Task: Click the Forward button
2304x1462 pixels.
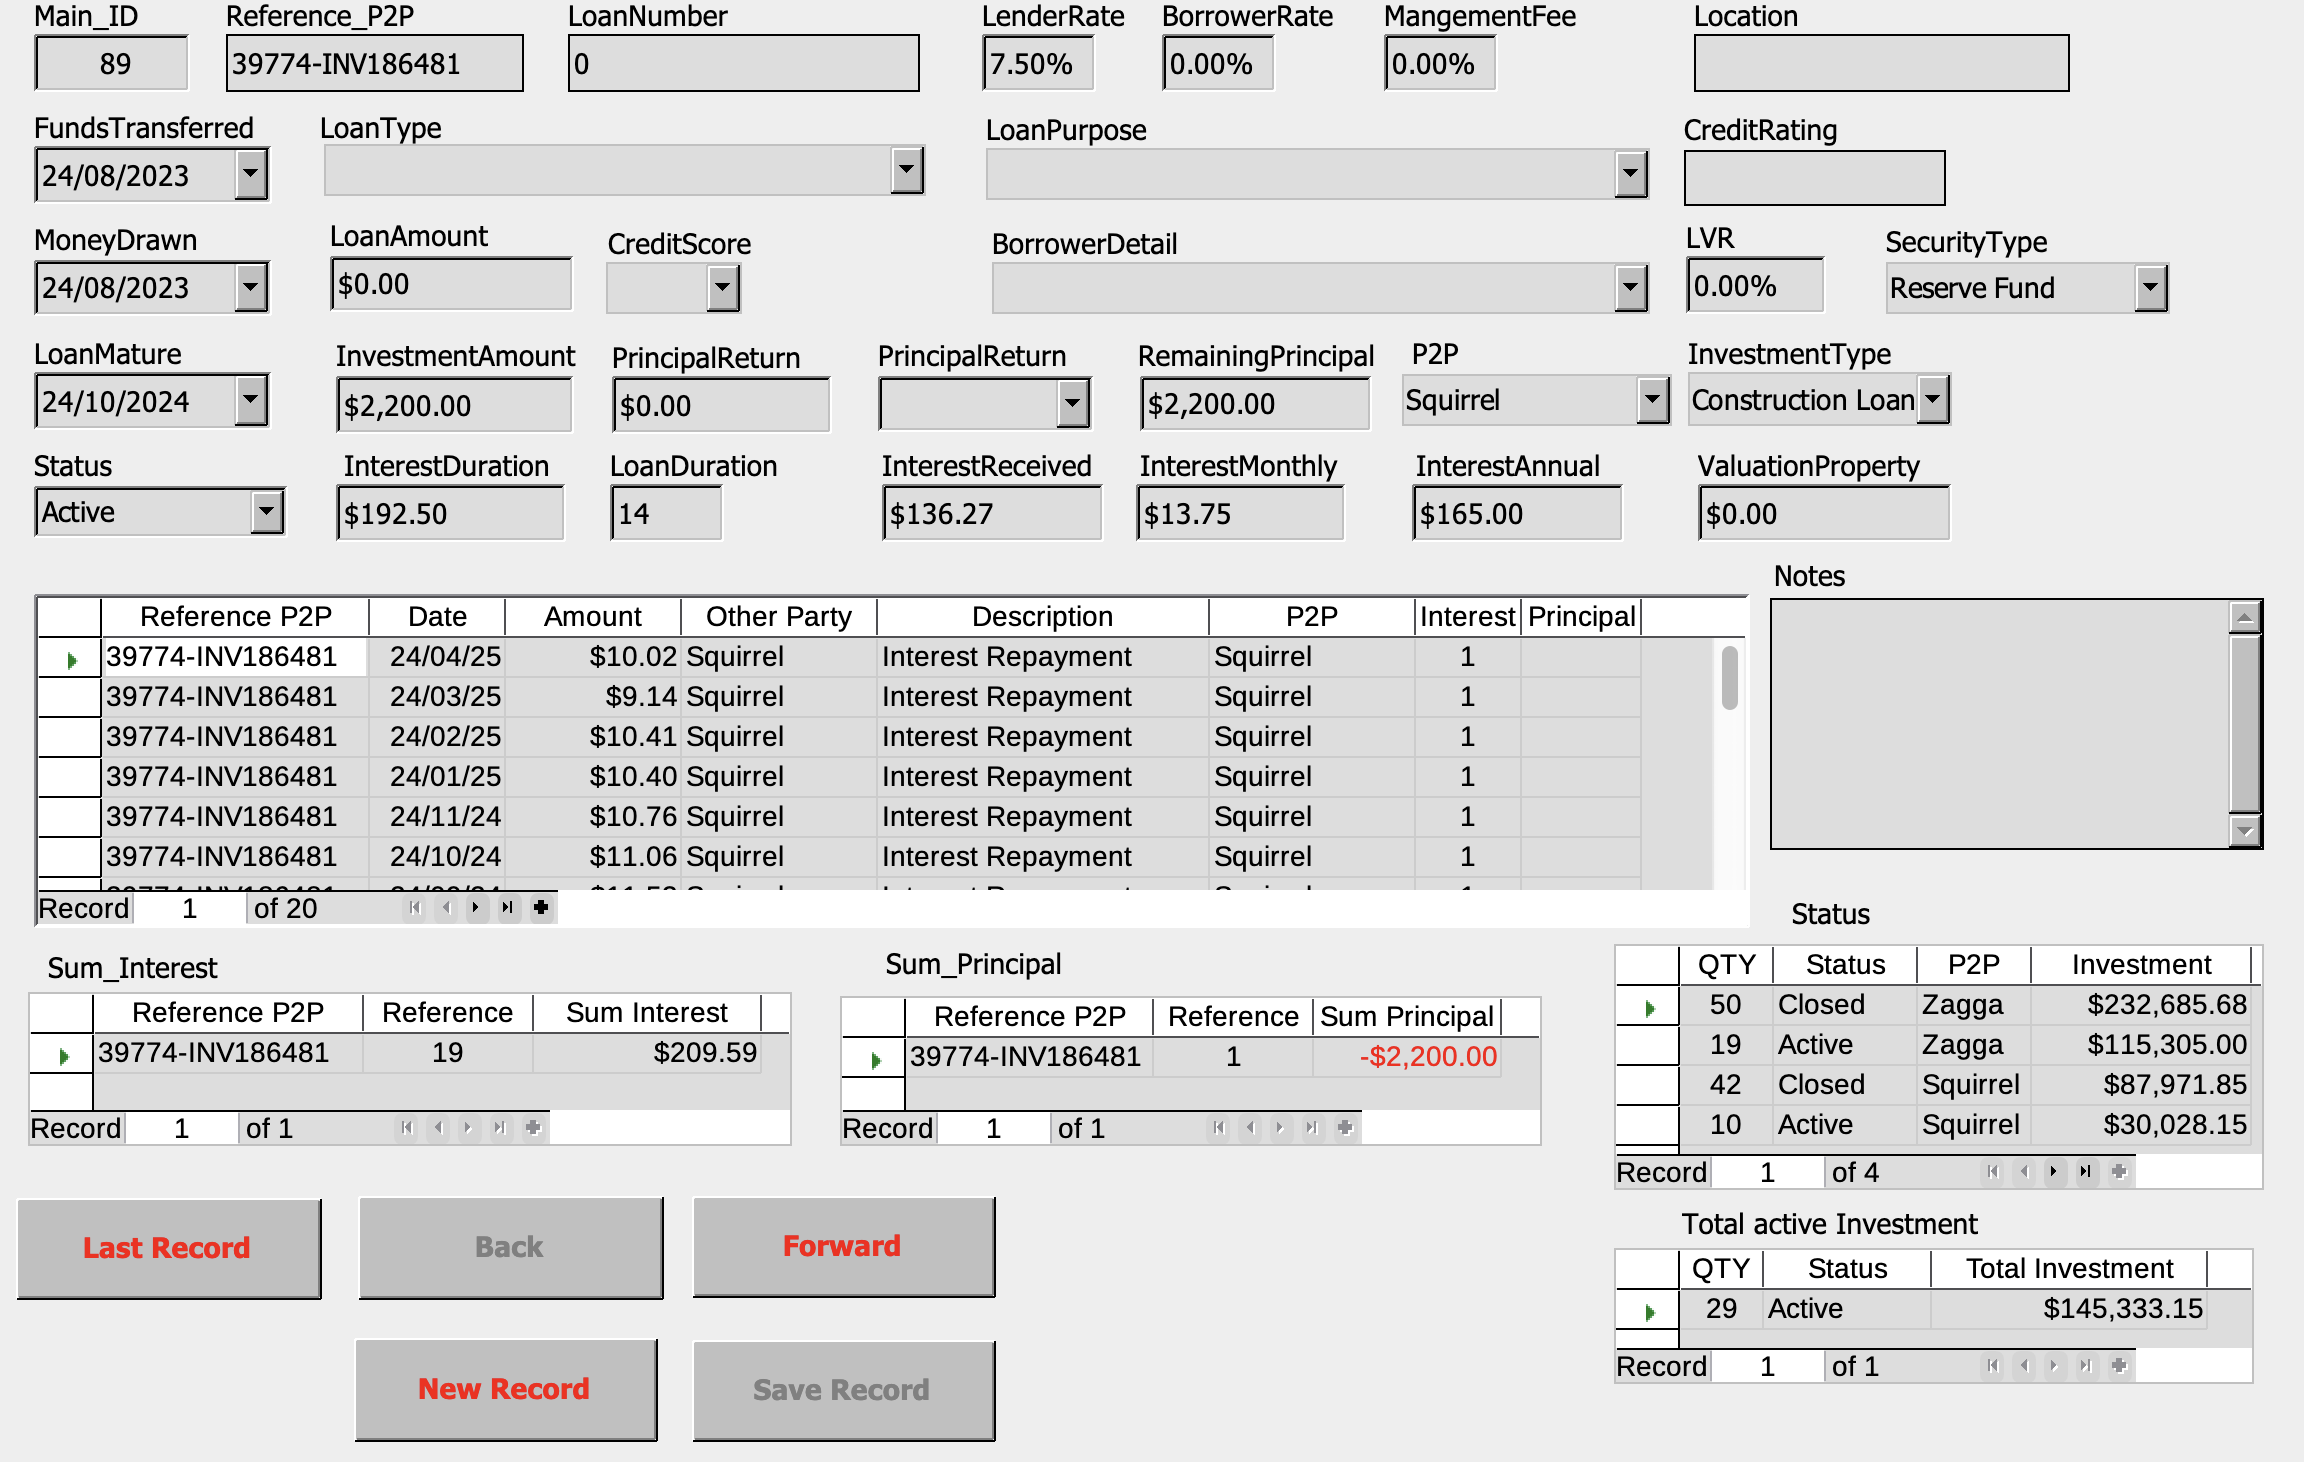Action: [843, 1247]
